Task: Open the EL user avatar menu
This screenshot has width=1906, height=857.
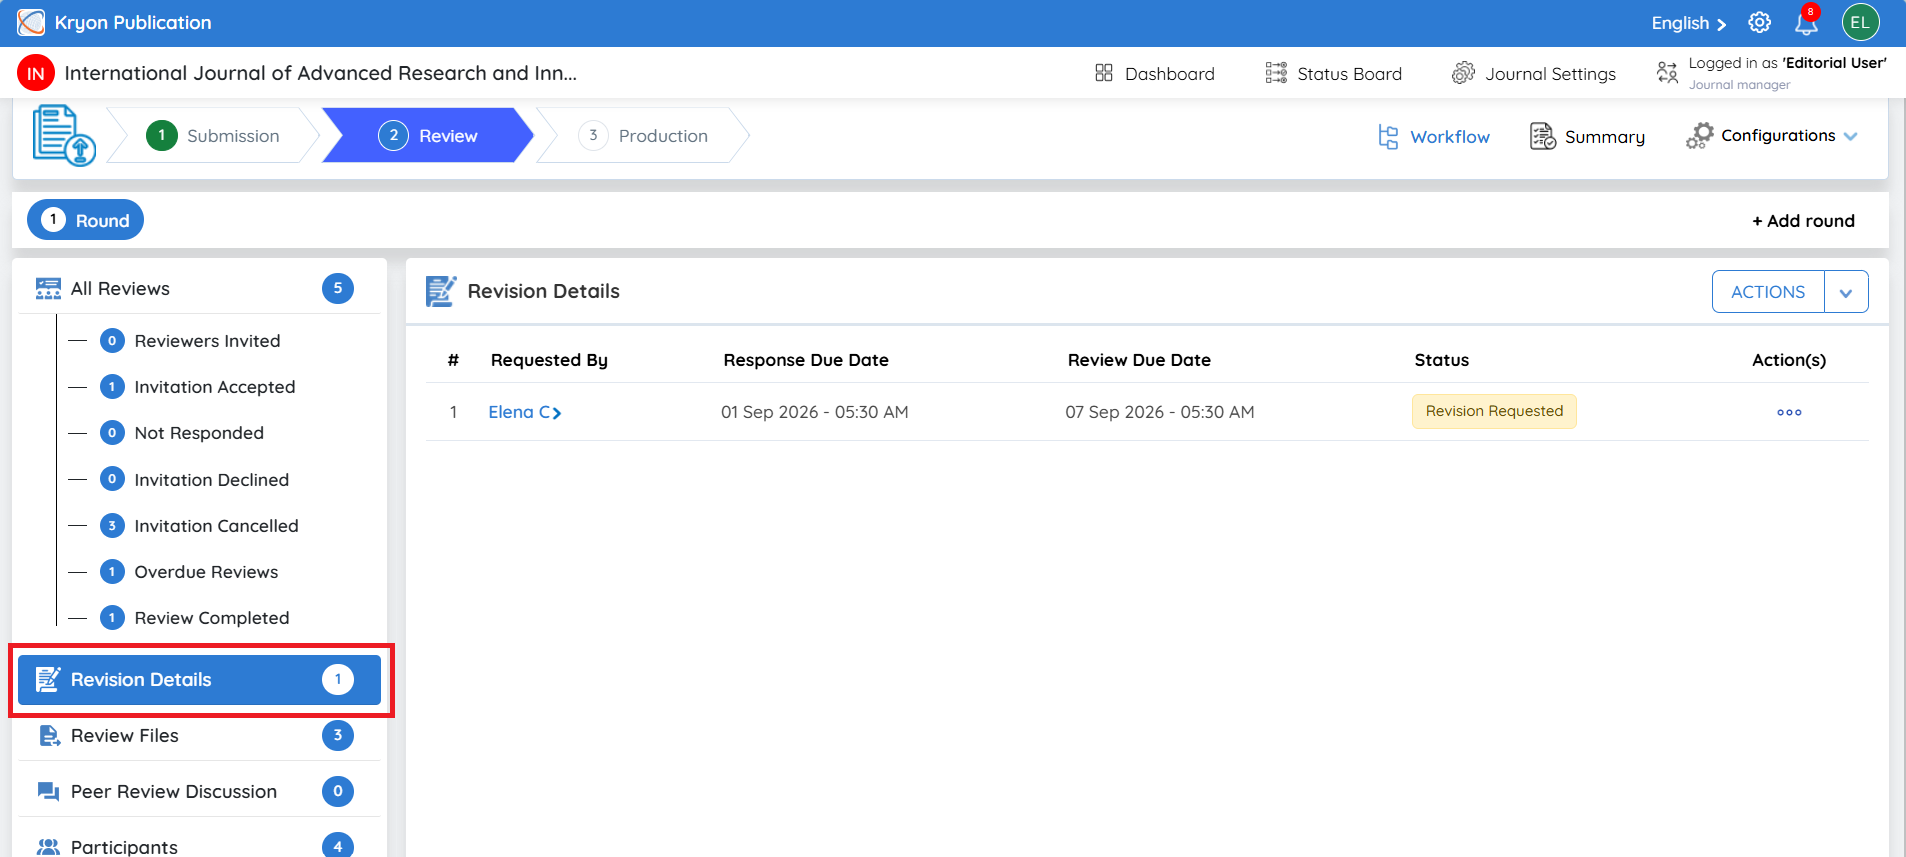Action: pos(1860,22)
